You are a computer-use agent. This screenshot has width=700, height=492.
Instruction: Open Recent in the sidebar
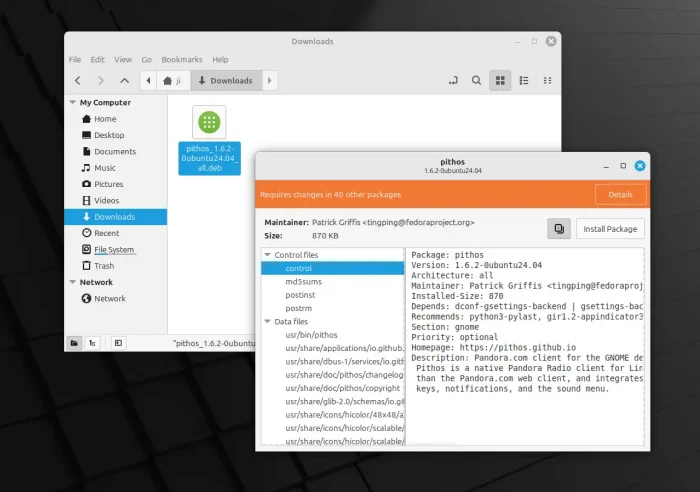click(x=116, y=233)
